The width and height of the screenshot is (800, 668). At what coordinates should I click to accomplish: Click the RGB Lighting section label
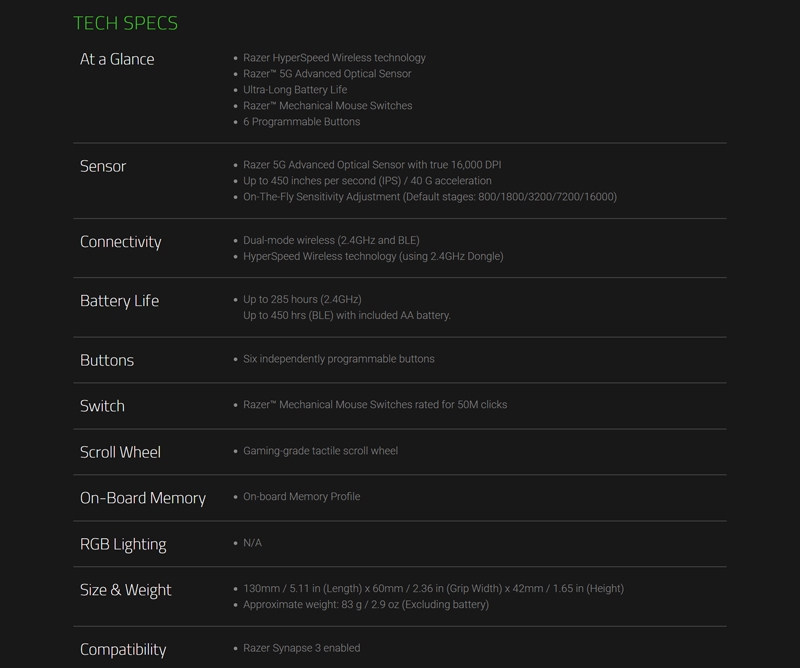pyautogui.click(x=123, y=545)
